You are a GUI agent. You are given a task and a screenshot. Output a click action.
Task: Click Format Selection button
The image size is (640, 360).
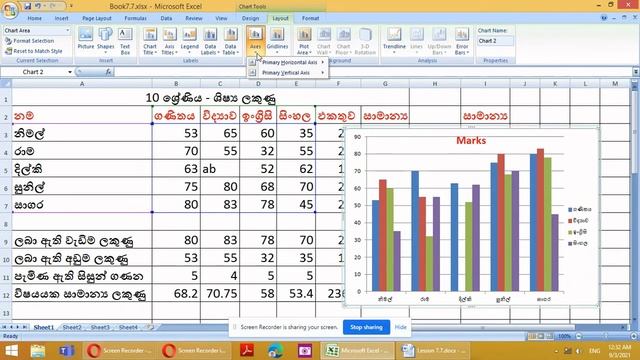tap(29, 41)
